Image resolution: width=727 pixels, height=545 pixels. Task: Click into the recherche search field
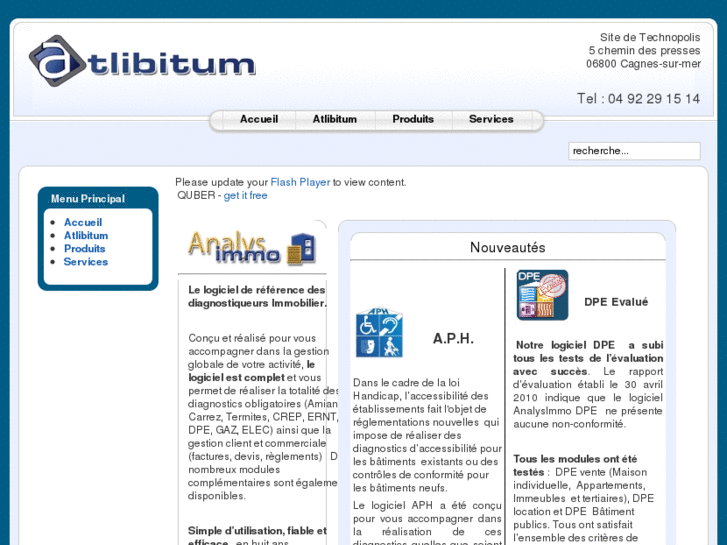tap(634, 151)
